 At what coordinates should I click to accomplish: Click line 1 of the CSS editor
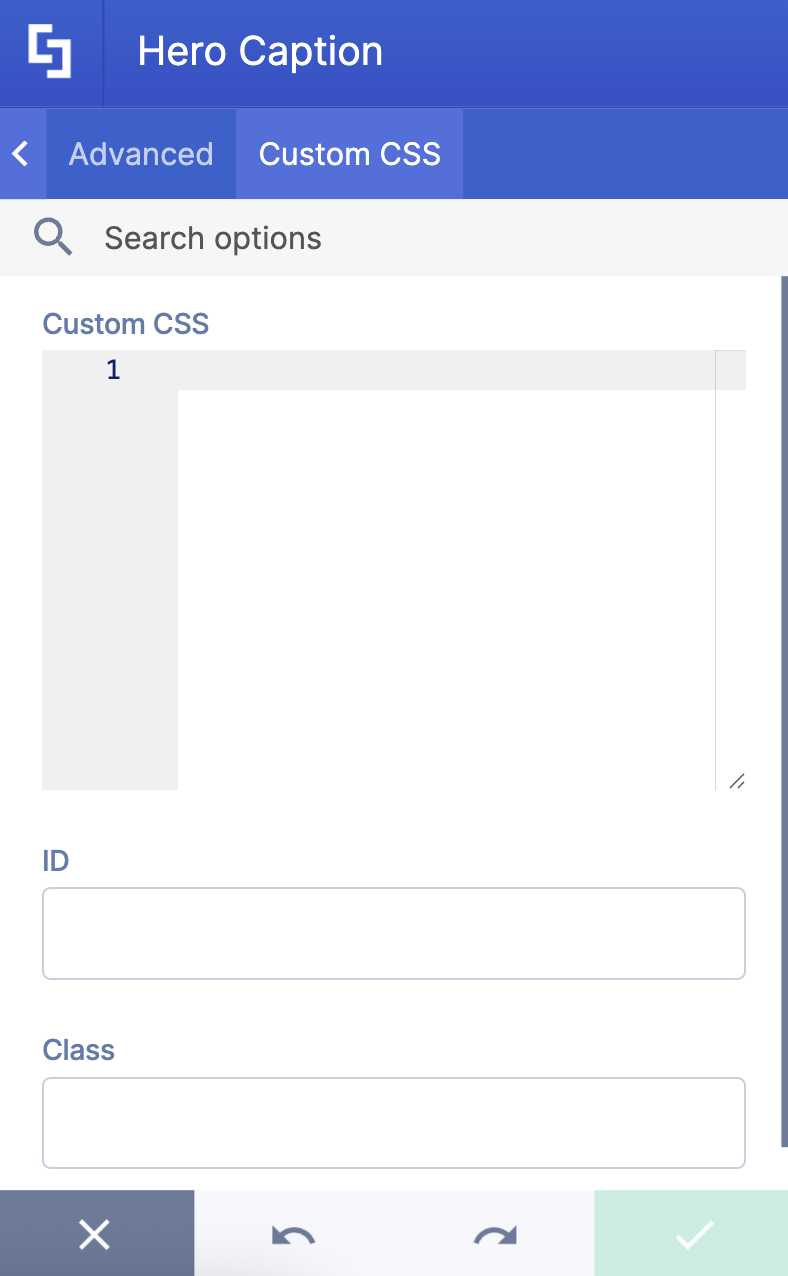(x=113, y=369)
